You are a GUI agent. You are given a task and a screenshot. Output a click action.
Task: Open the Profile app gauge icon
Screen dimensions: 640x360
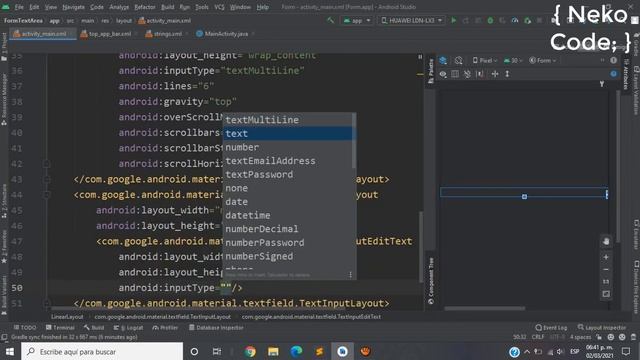[x=515, y=20]
